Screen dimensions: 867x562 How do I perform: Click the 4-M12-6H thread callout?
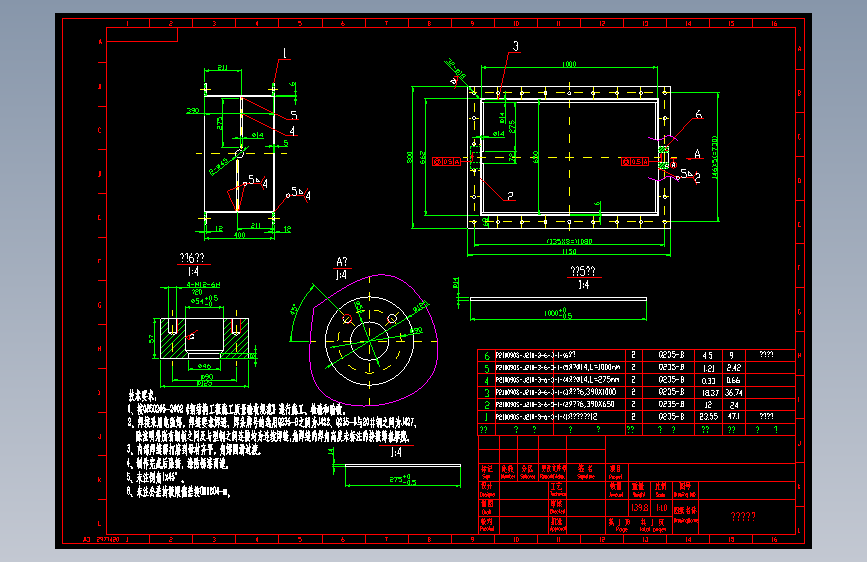click(x=203, y=285)
